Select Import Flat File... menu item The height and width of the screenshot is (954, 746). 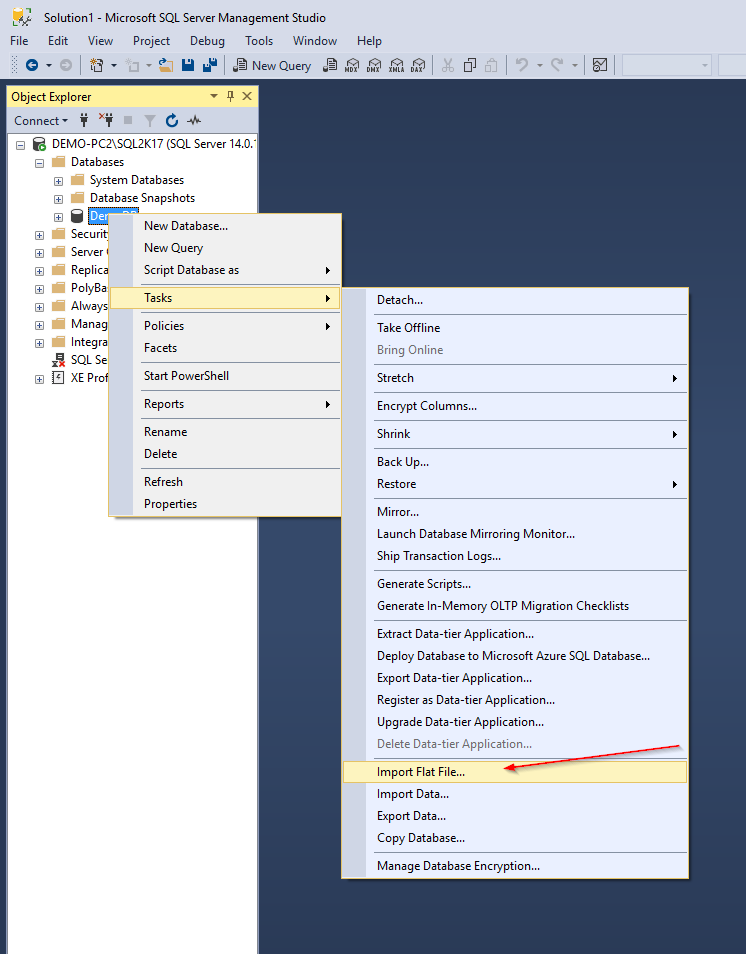coord(515,771)
